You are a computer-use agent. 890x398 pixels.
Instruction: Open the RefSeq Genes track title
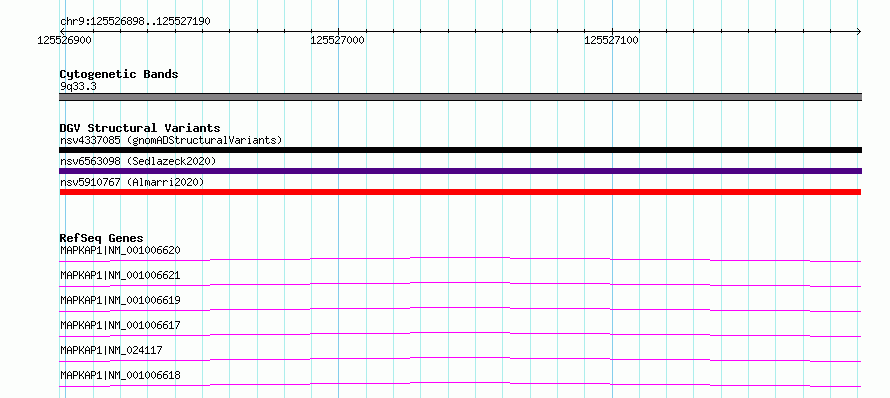click(x=102, y=238)
